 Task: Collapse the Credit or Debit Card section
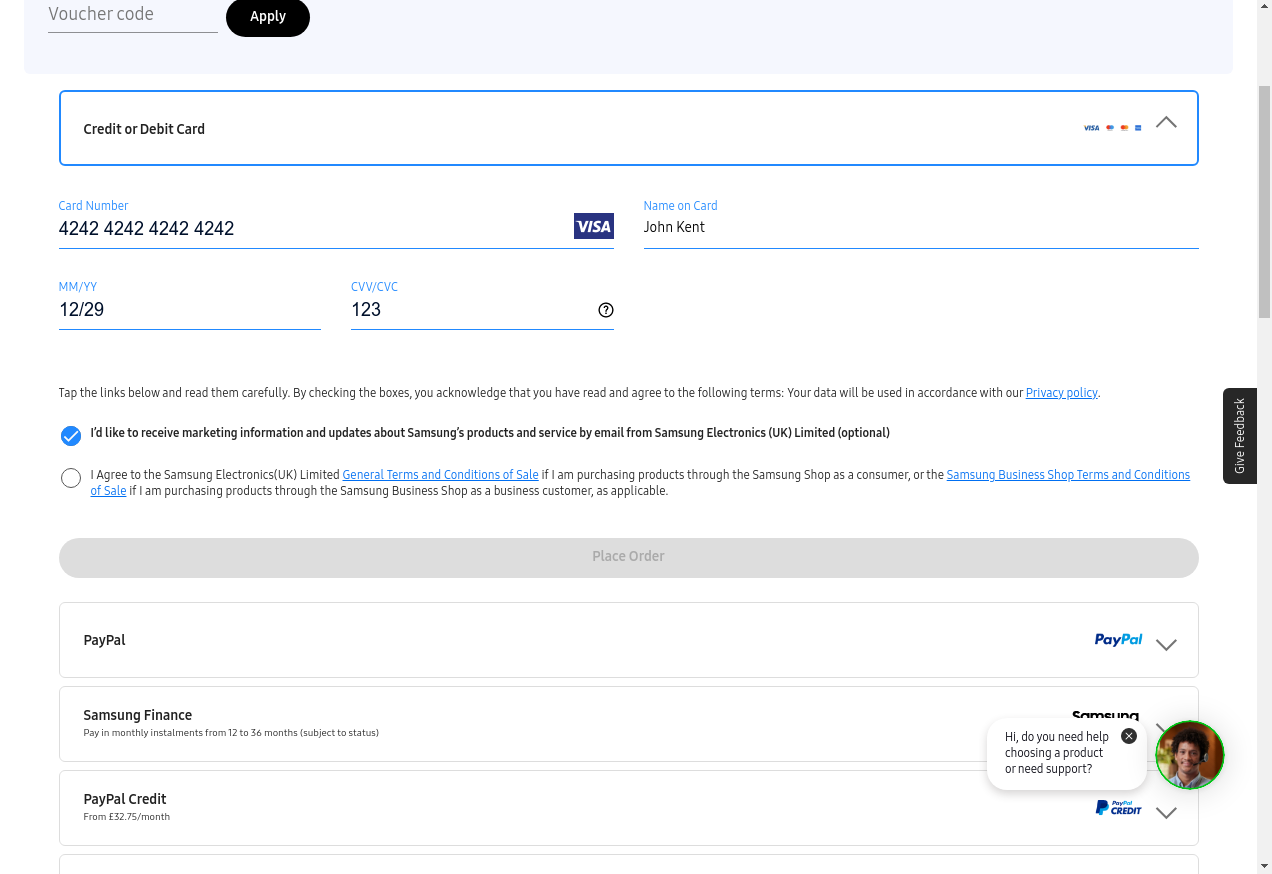1165,123
